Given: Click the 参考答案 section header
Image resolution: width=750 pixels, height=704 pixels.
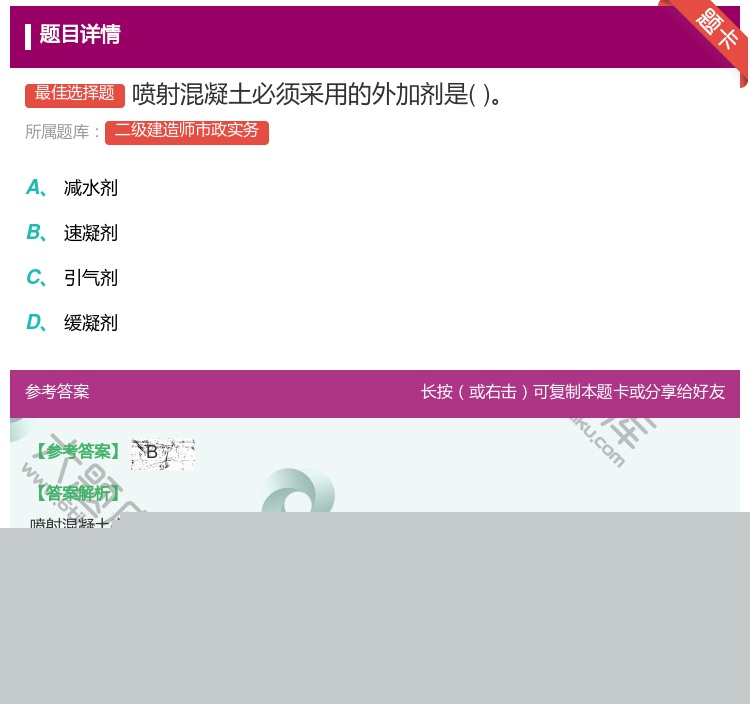Looking at the screenshot, I should click(57, 392).
